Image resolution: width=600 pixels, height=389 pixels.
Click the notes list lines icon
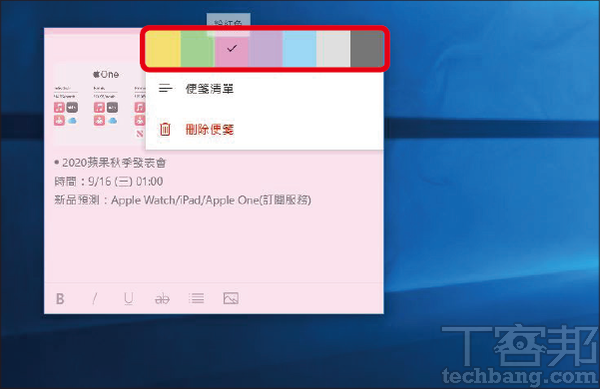(165, 89)
